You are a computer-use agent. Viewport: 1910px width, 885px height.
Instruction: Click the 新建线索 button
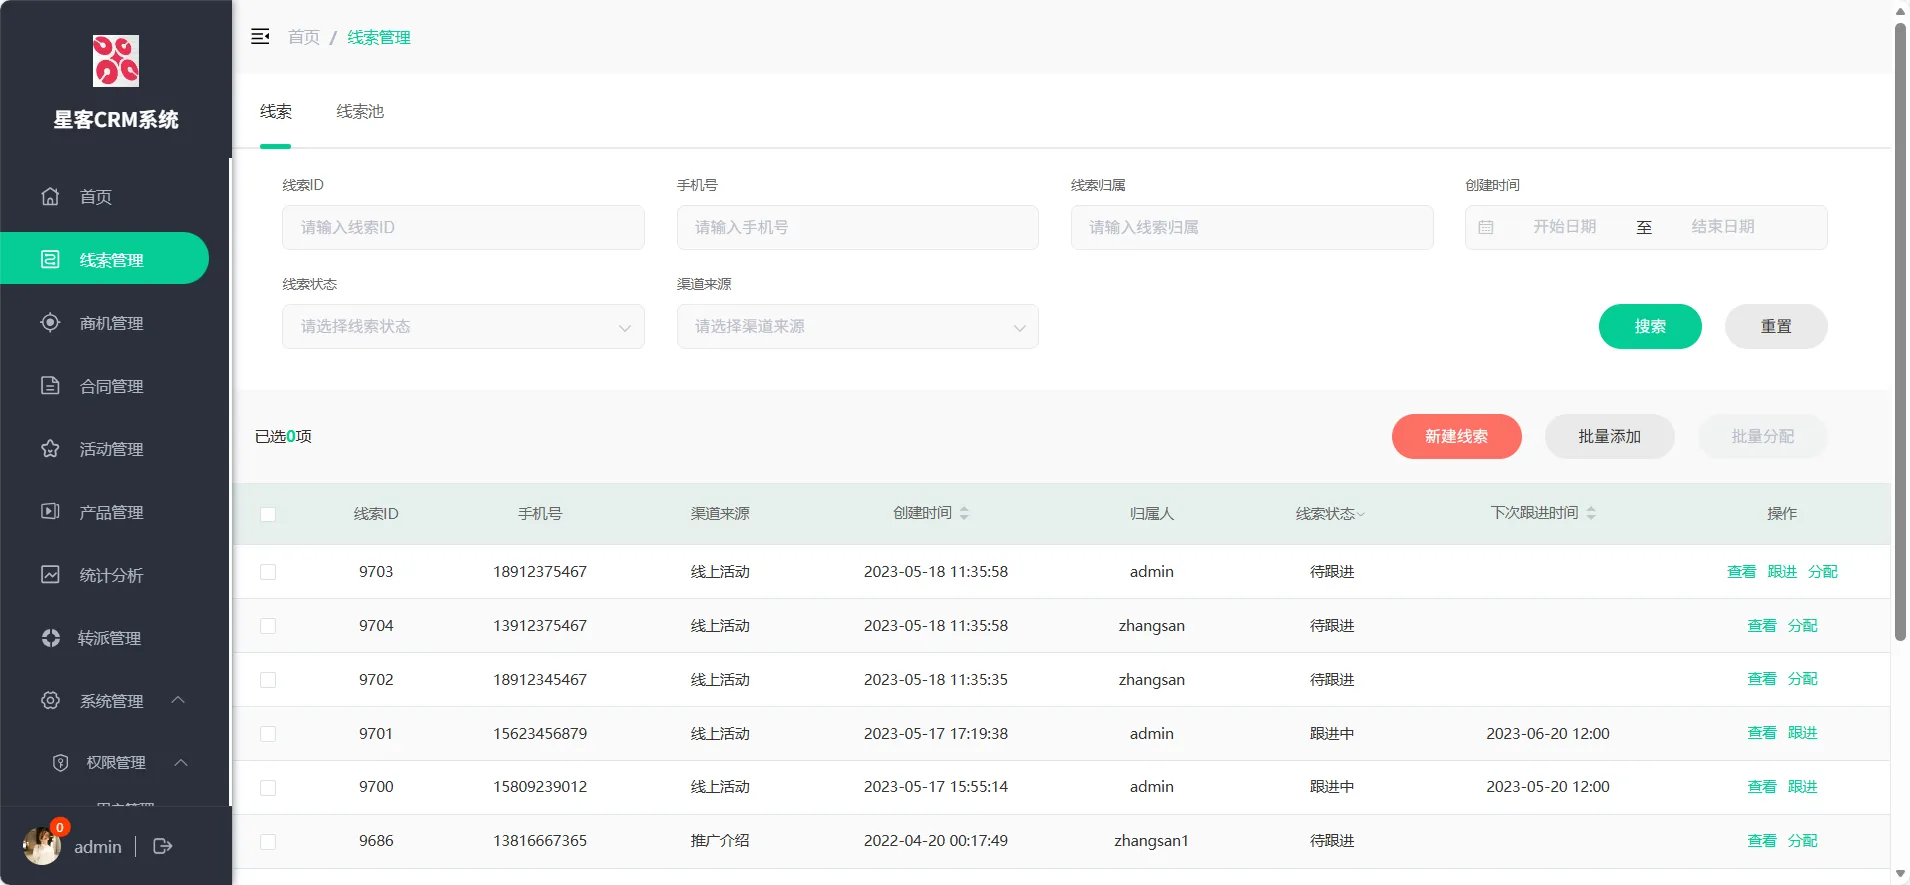(1456, 437)
